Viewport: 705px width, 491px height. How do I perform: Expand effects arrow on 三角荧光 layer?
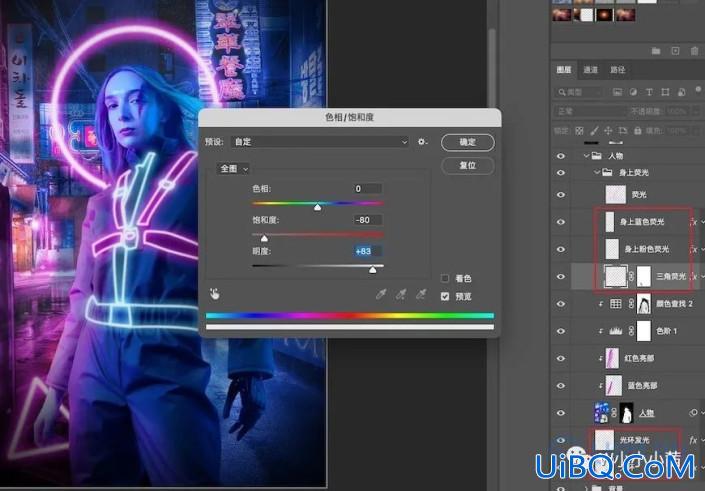[x=703, y=277]
